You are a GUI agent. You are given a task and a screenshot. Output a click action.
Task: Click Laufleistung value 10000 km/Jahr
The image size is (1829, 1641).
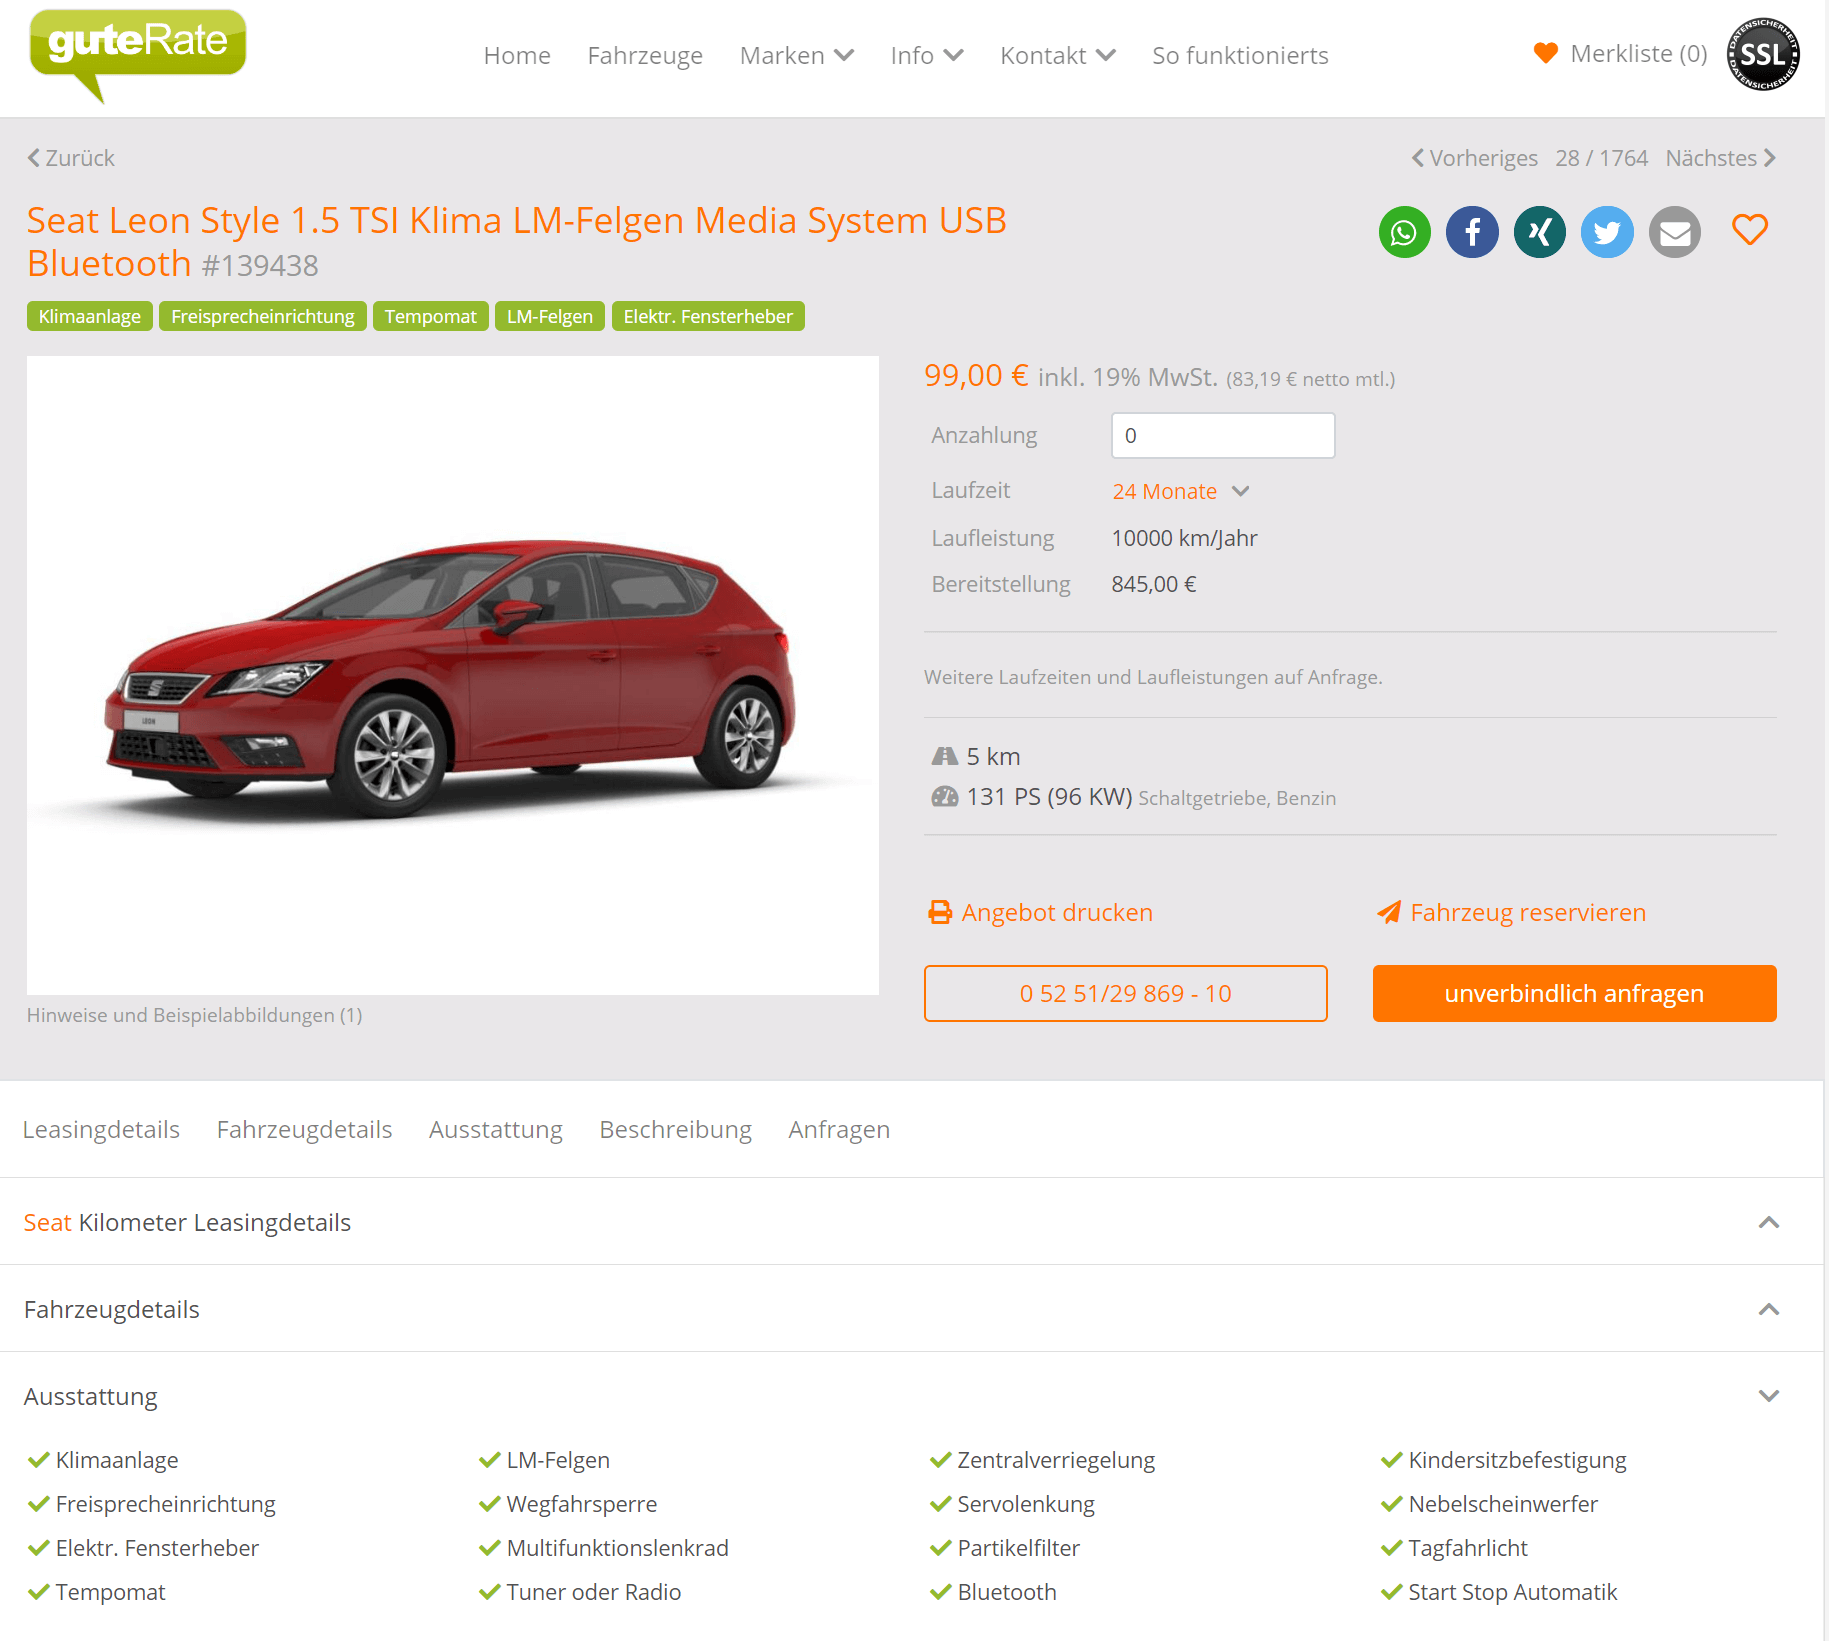pos(1184,538)
